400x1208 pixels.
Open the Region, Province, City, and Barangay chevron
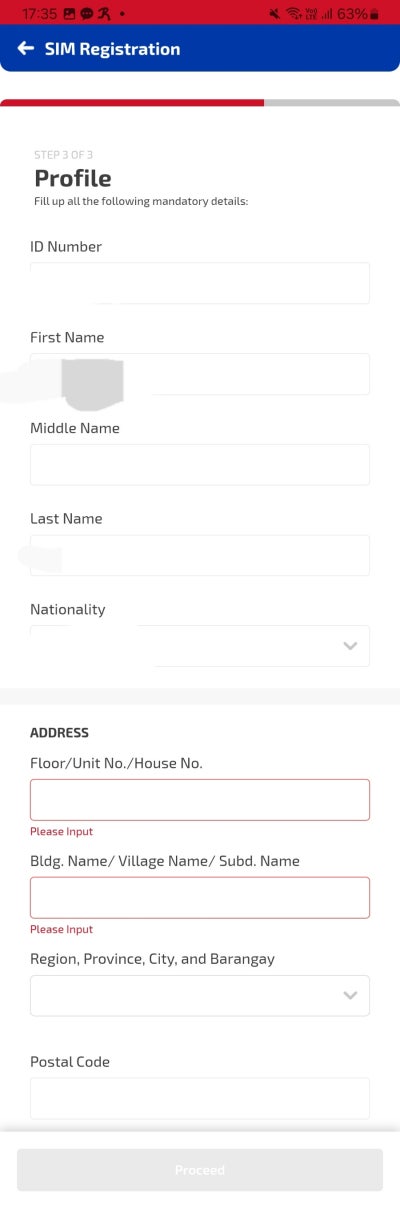coord(350,996)
